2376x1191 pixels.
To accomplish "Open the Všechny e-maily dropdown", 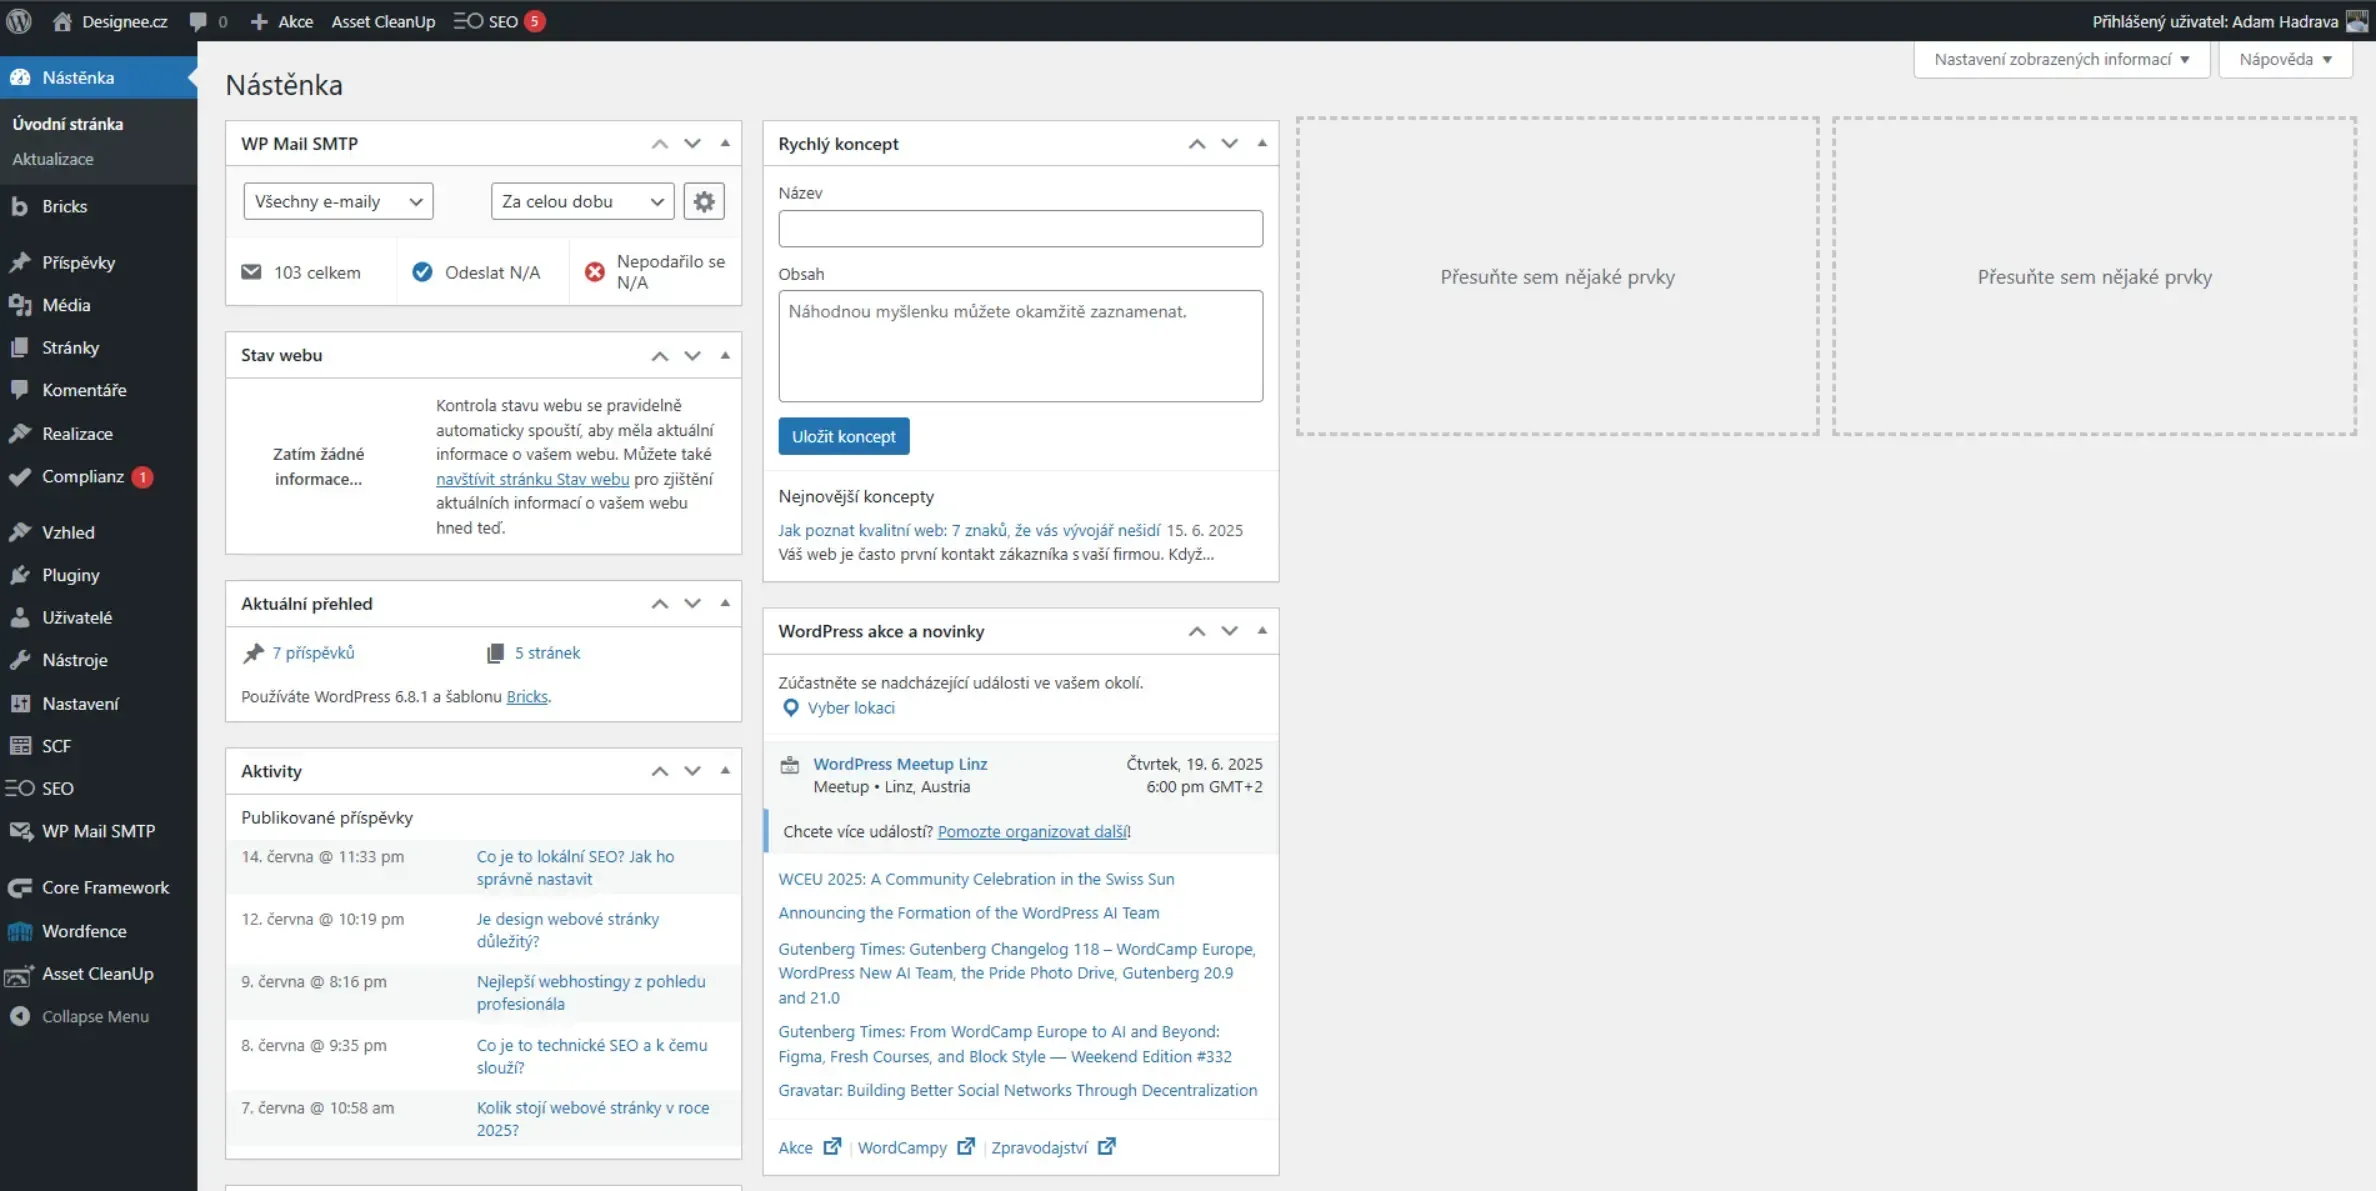I will [x=338, y=201].
